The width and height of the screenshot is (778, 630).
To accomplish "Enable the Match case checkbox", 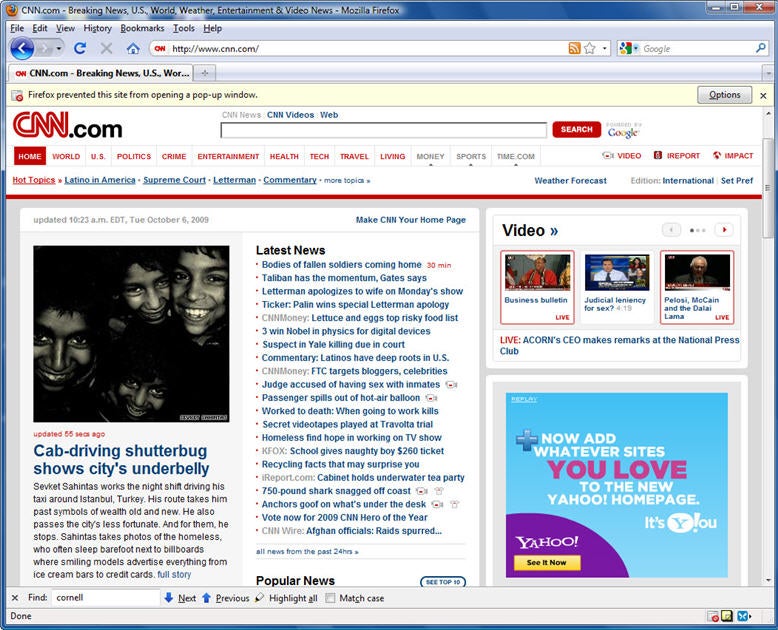I will pyautogui.click(x=330, y=598).
